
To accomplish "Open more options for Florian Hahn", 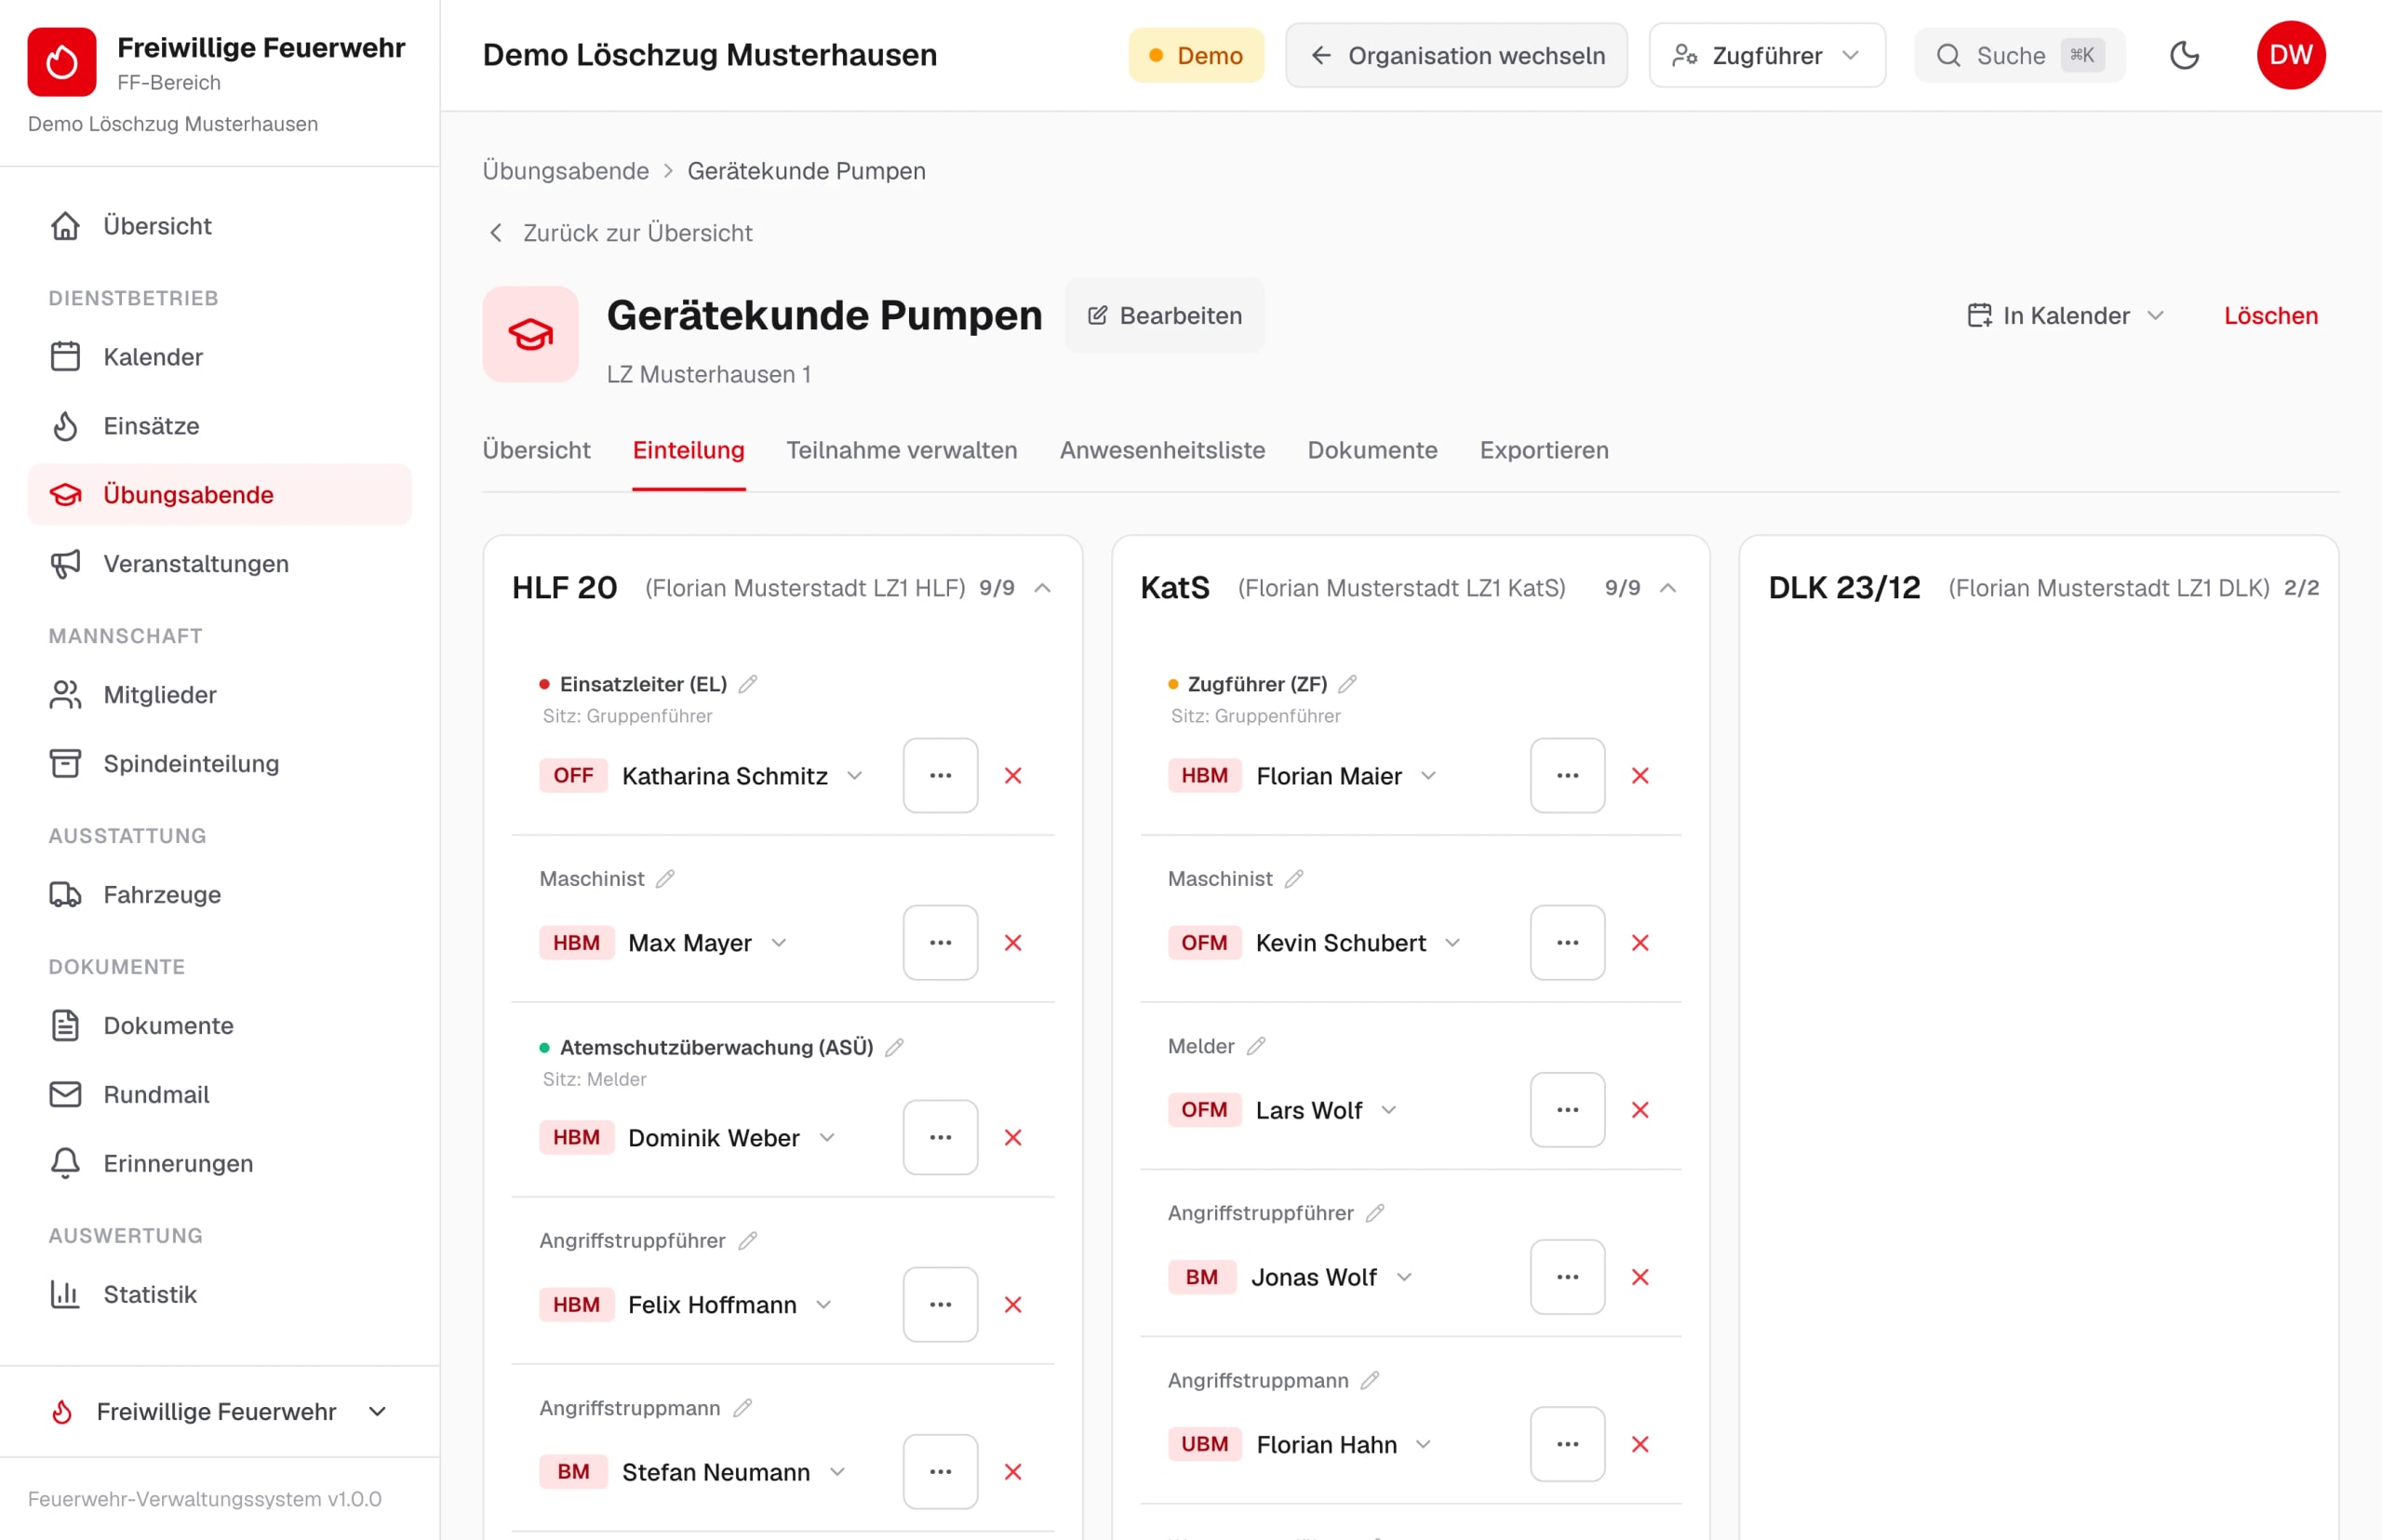I will point(1567,1444).
